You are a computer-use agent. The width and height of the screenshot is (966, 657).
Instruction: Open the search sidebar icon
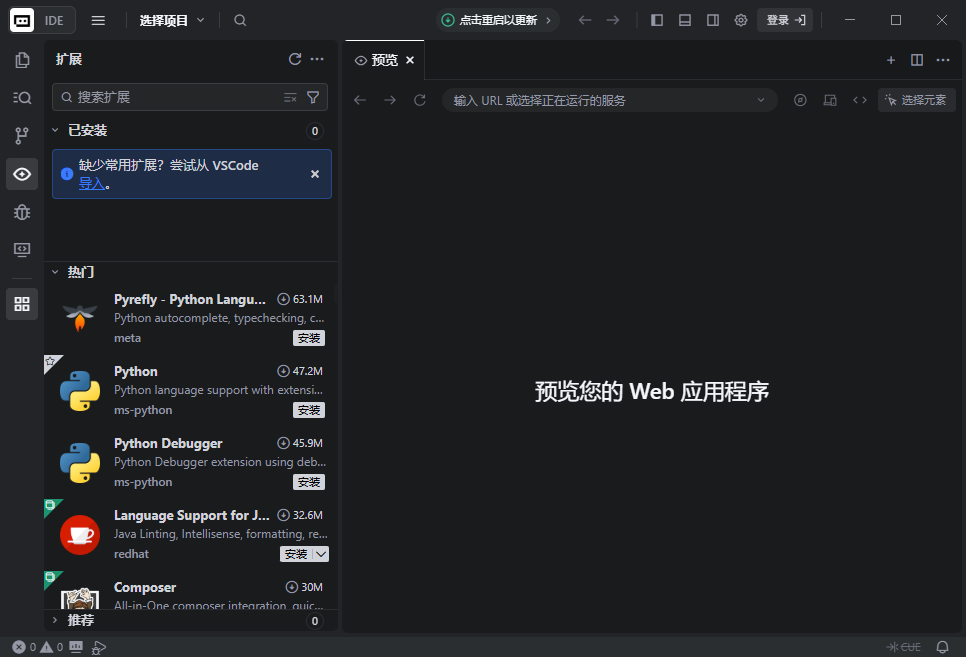coord(22,97)
